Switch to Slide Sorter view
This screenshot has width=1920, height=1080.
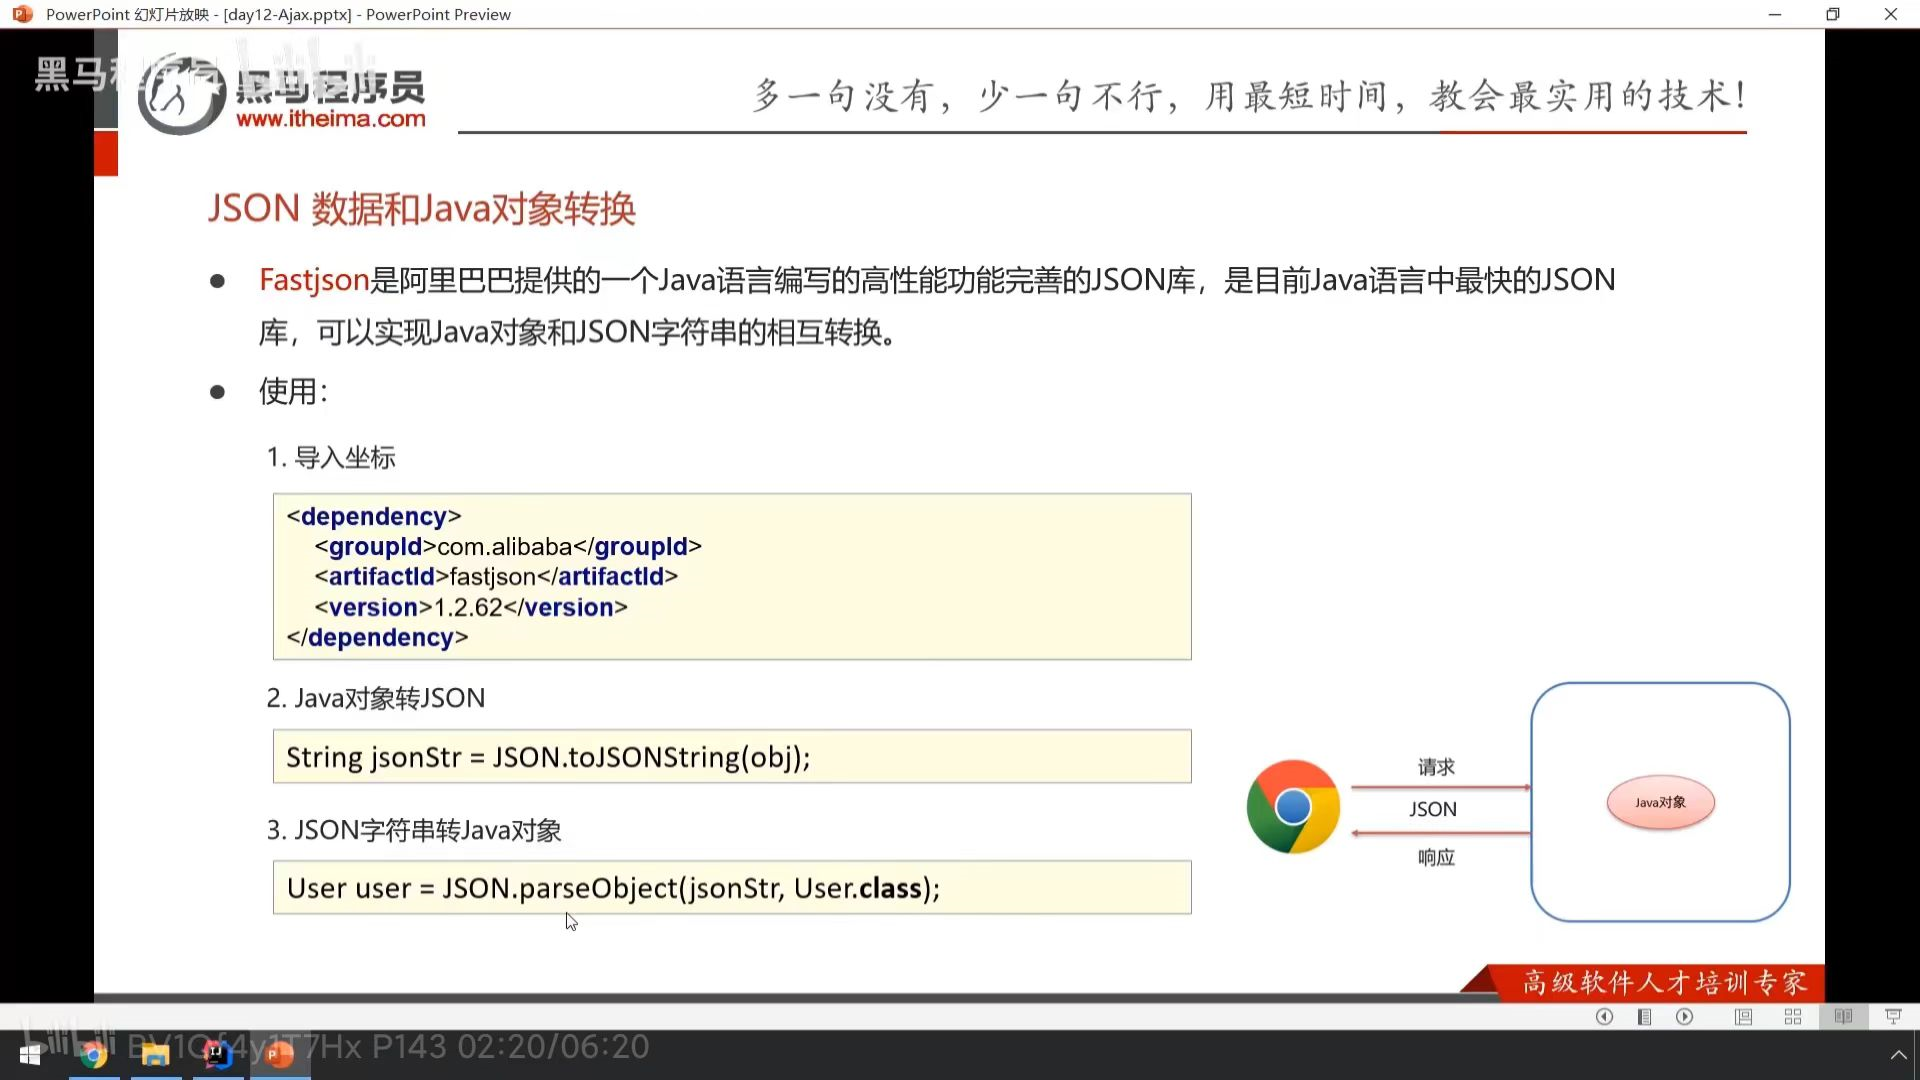(x=1793, y=1017)
